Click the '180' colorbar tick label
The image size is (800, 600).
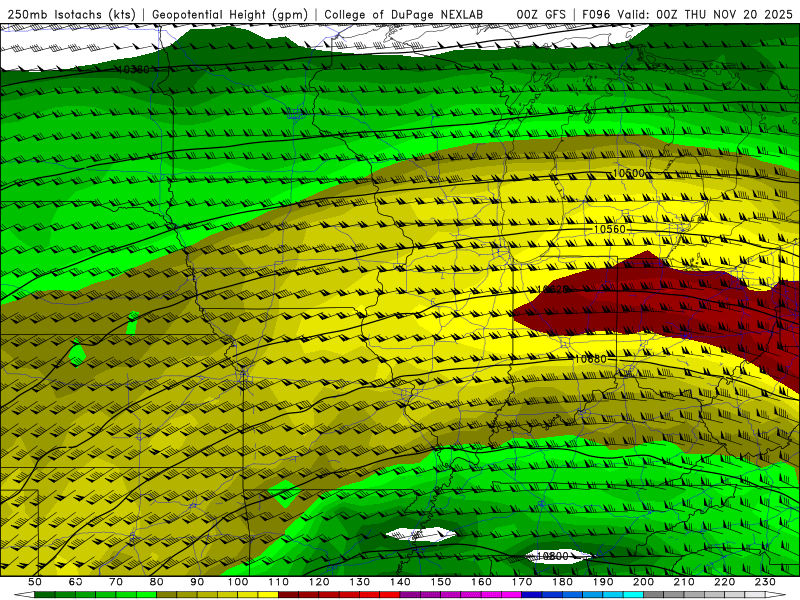562,582
